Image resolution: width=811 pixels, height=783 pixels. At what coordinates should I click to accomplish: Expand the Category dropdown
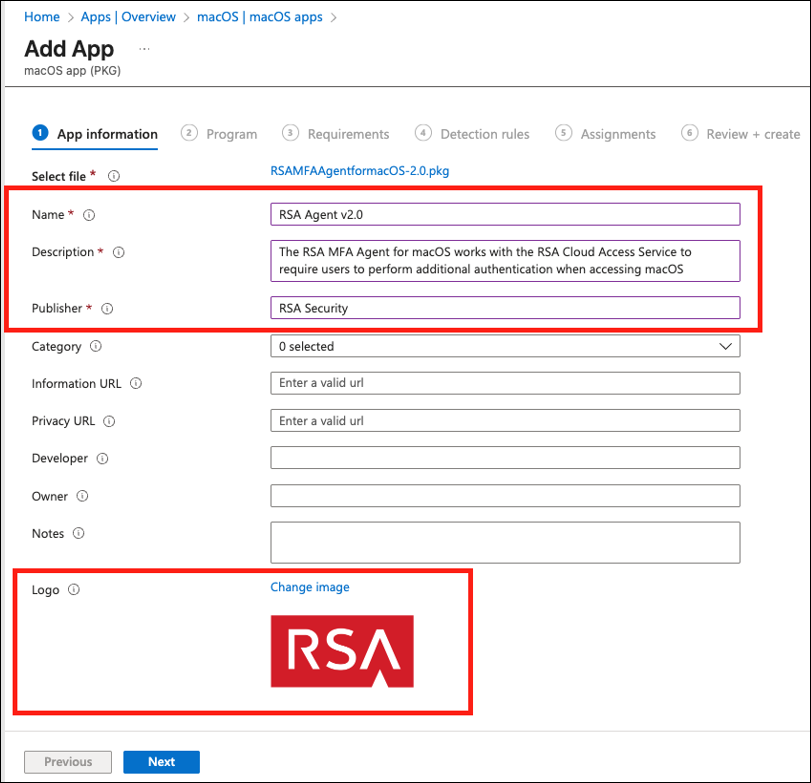pos(505,347)
